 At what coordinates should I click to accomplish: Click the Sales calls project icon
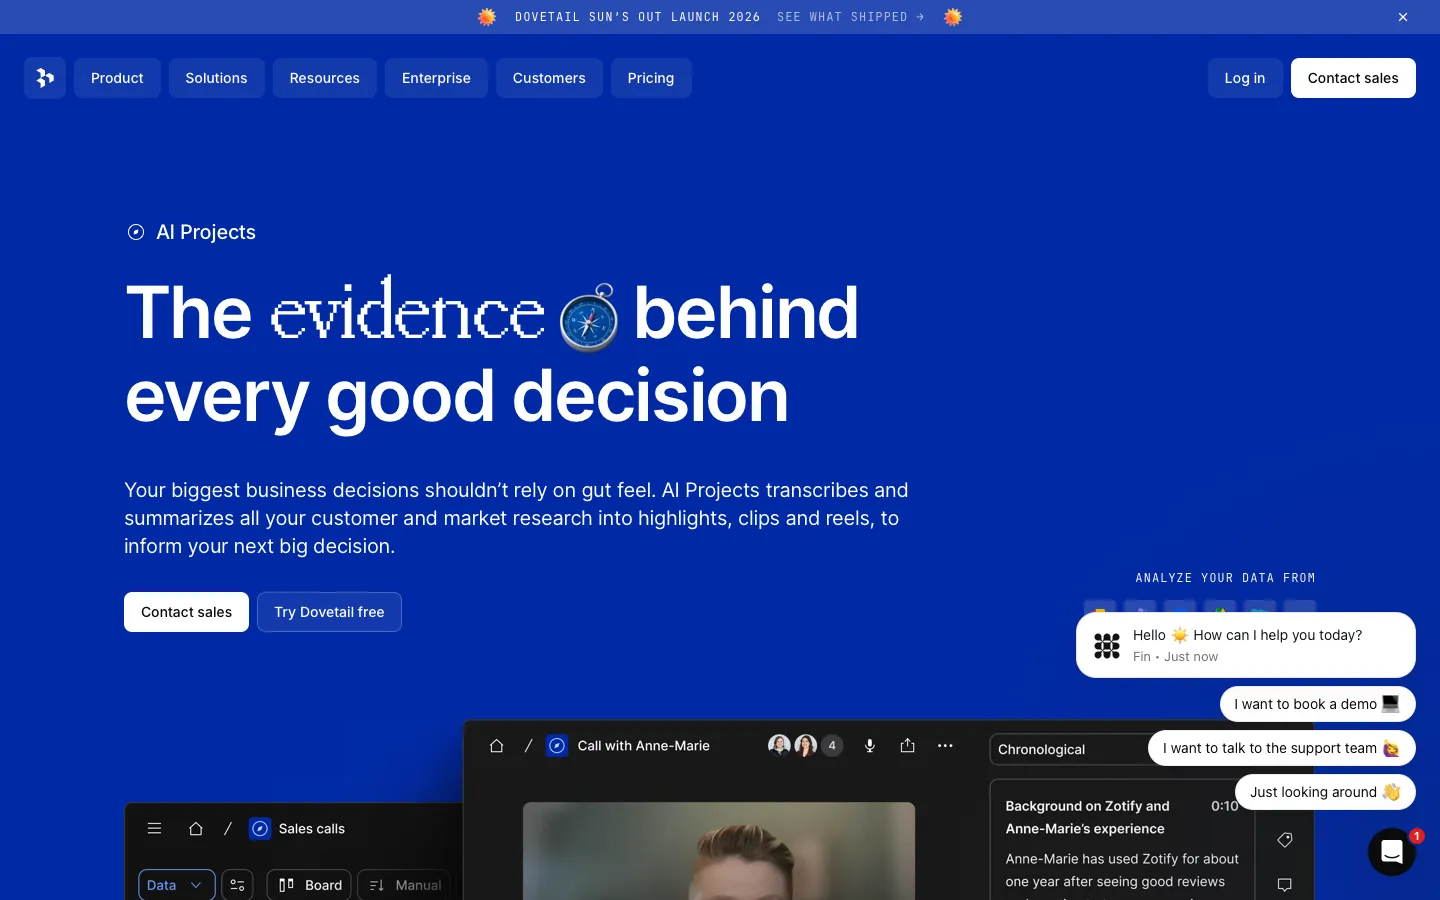260,828
